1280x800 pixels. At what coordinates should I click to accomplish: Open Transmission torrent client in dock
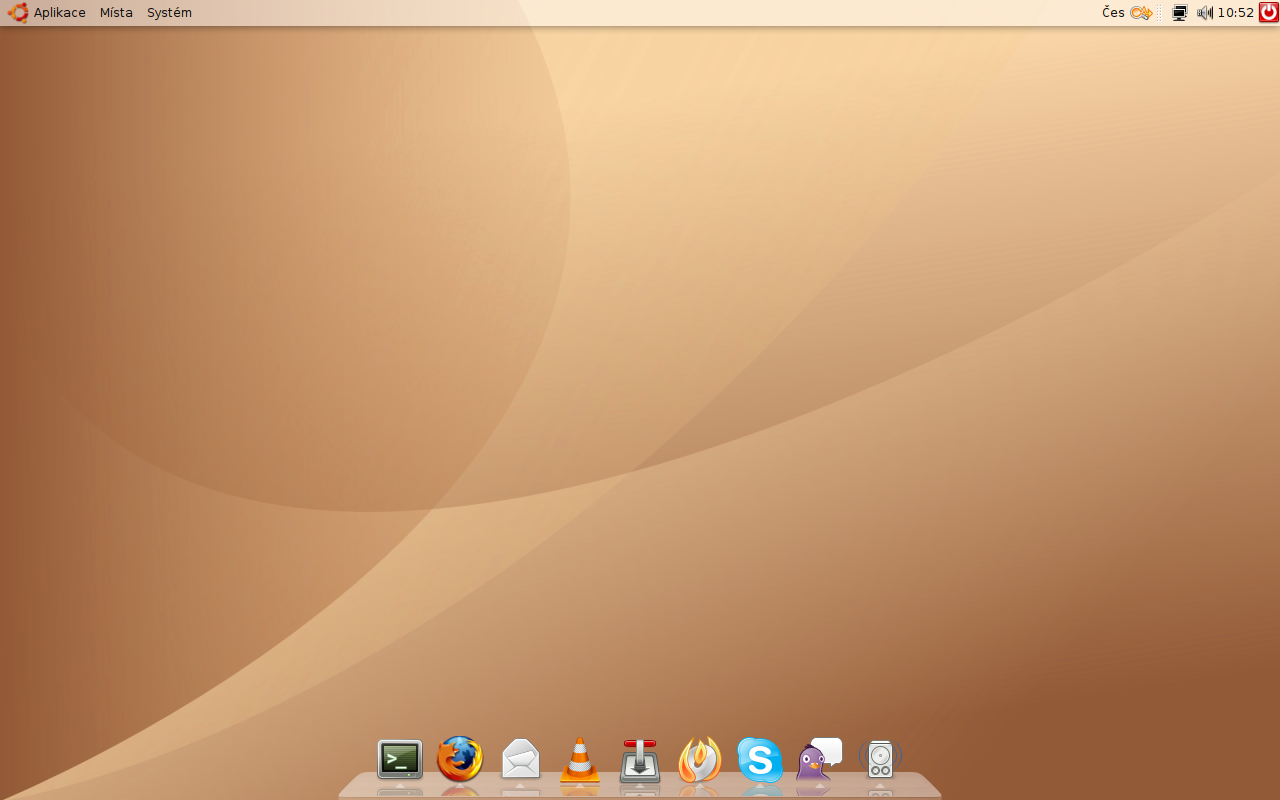pos(640,760)
